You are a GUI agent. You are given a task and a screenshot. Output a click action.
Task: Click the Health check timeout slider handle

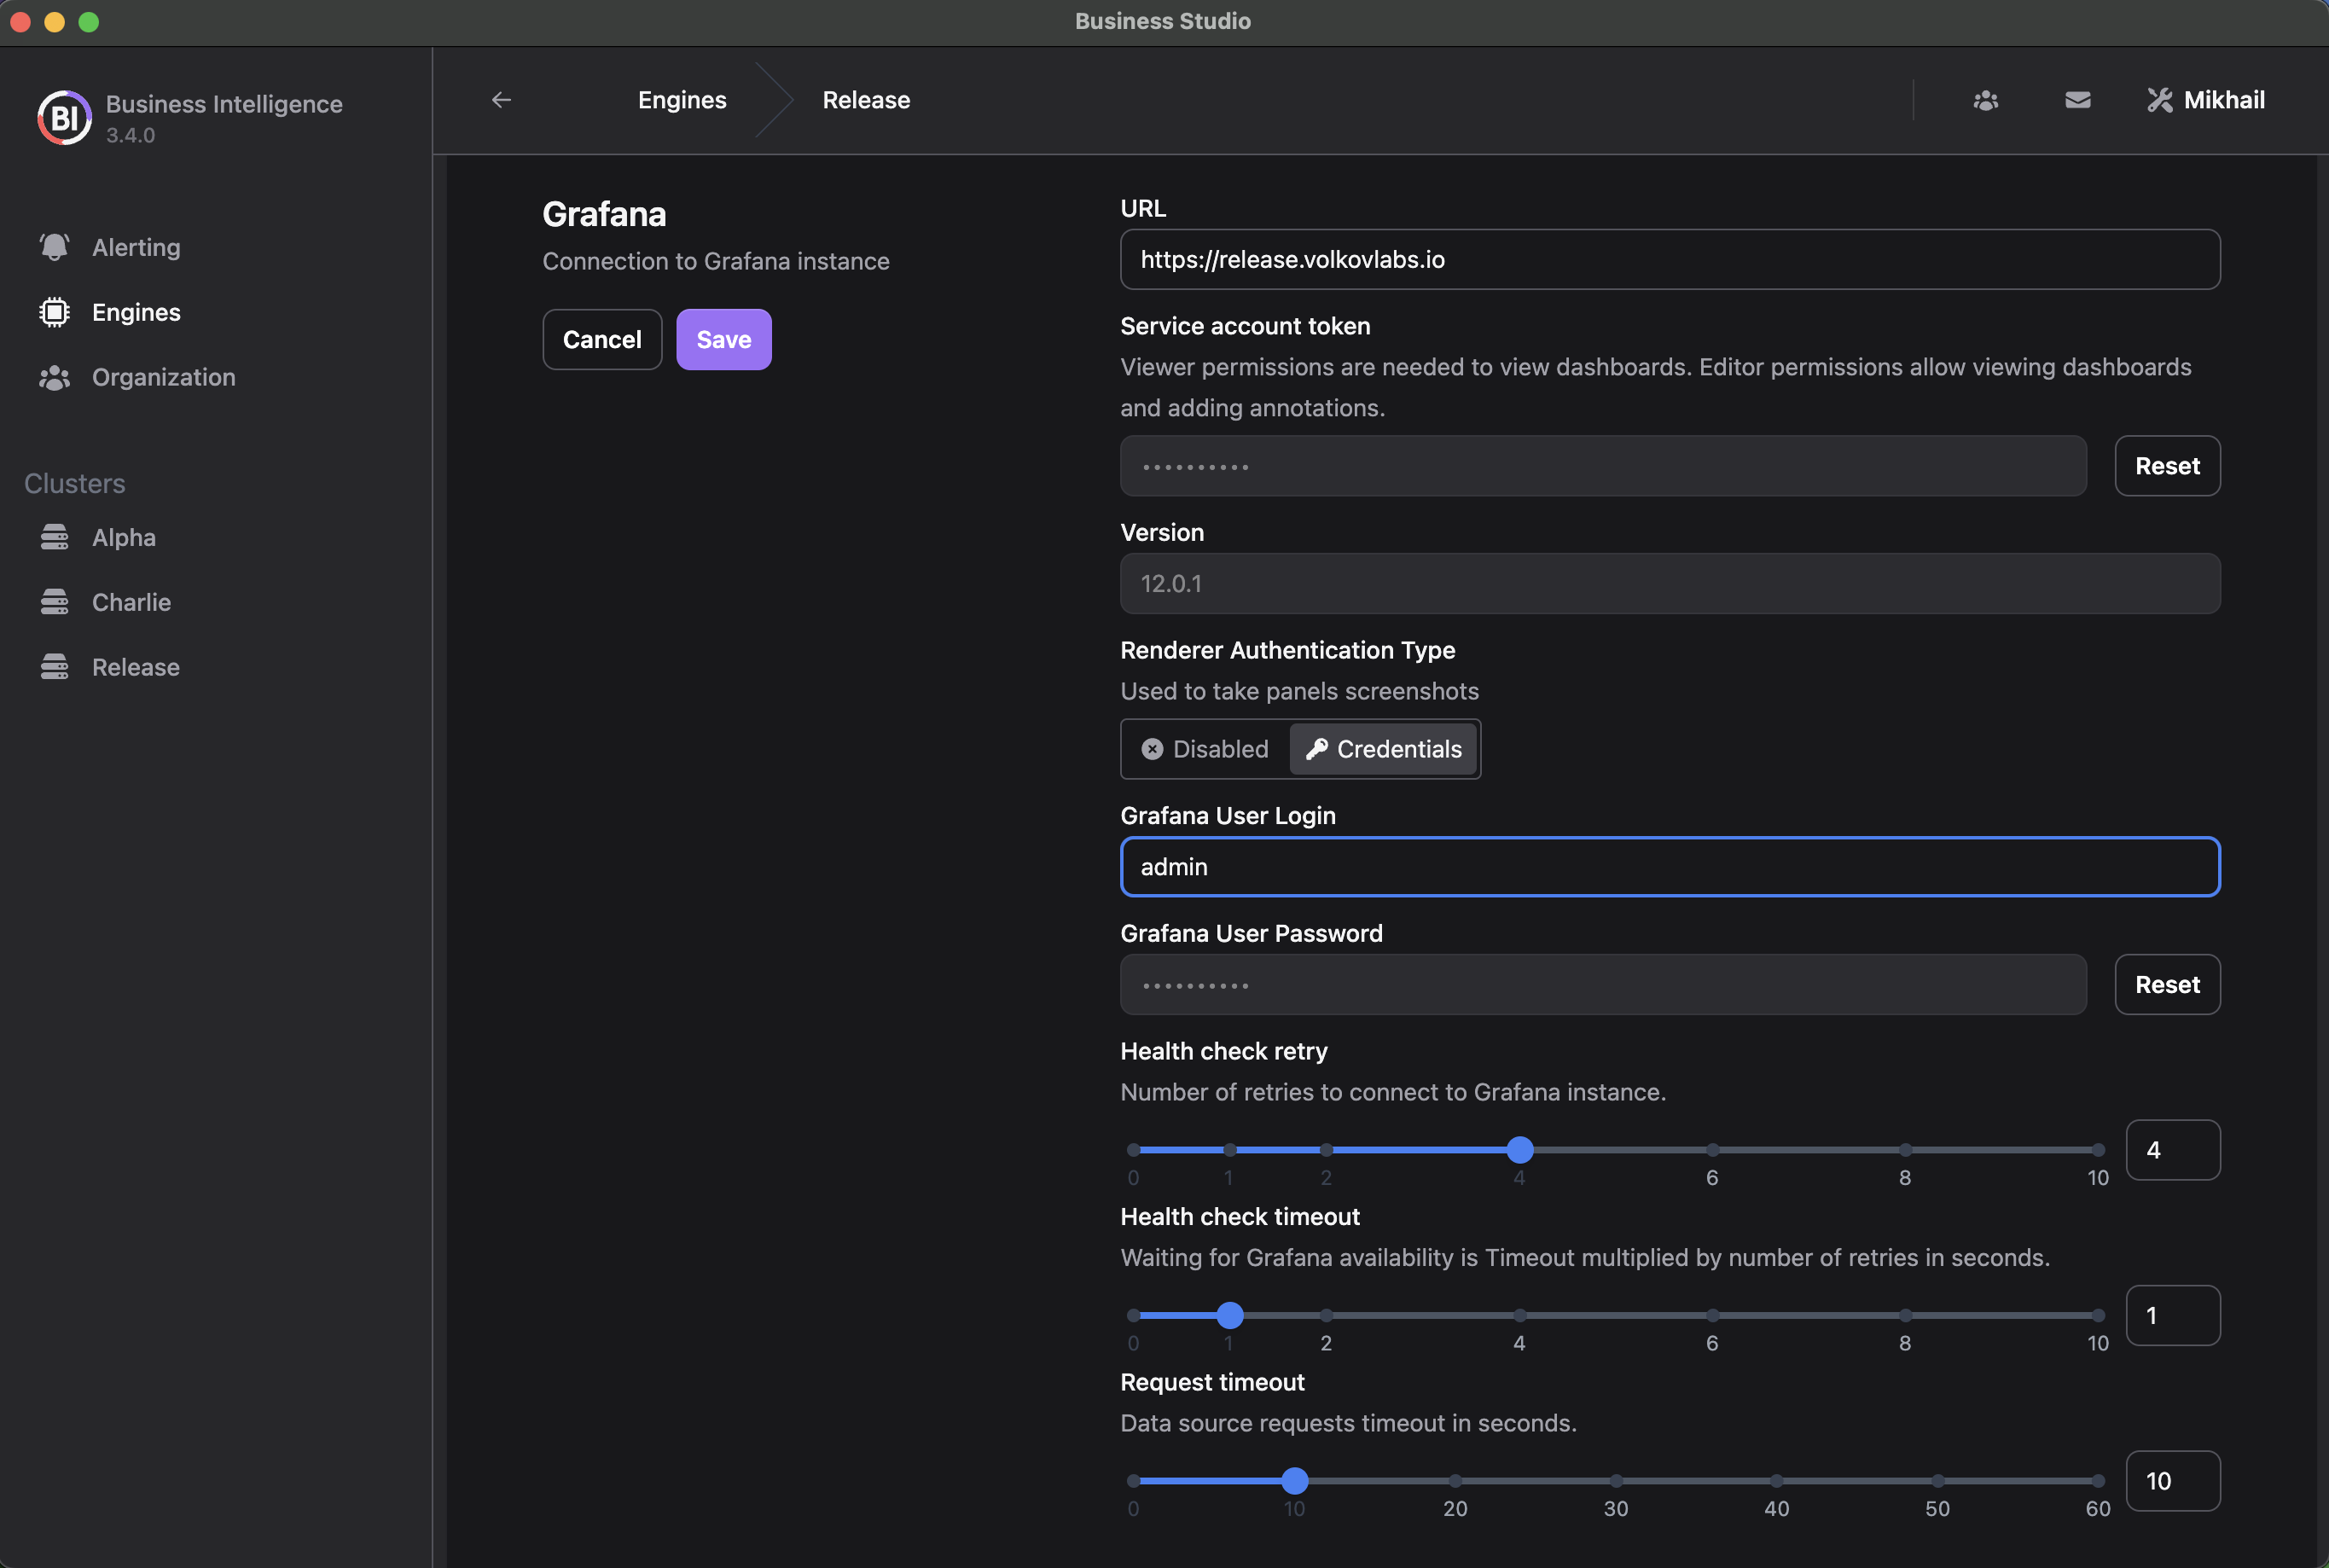[1230, 1315]
